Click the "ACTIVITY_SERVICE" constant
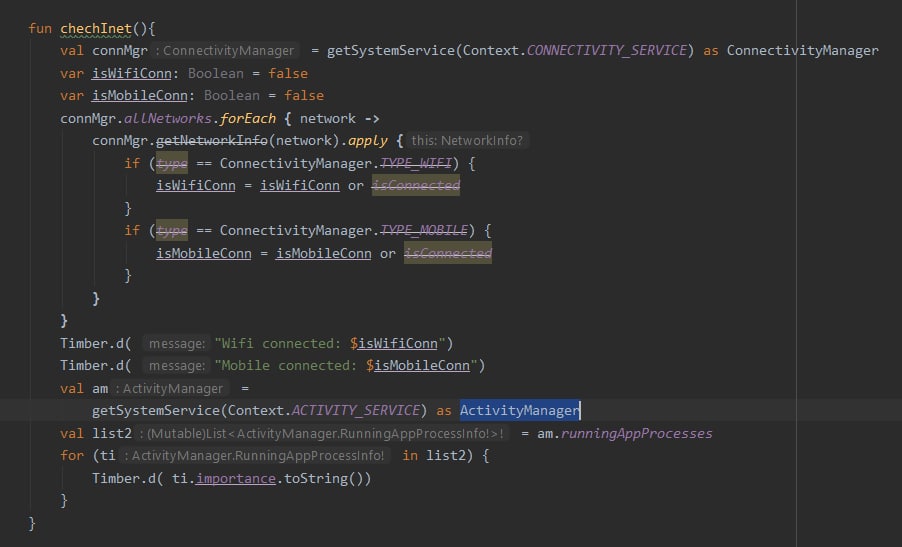This screenshot has height=547, width=902. point(356,411)
